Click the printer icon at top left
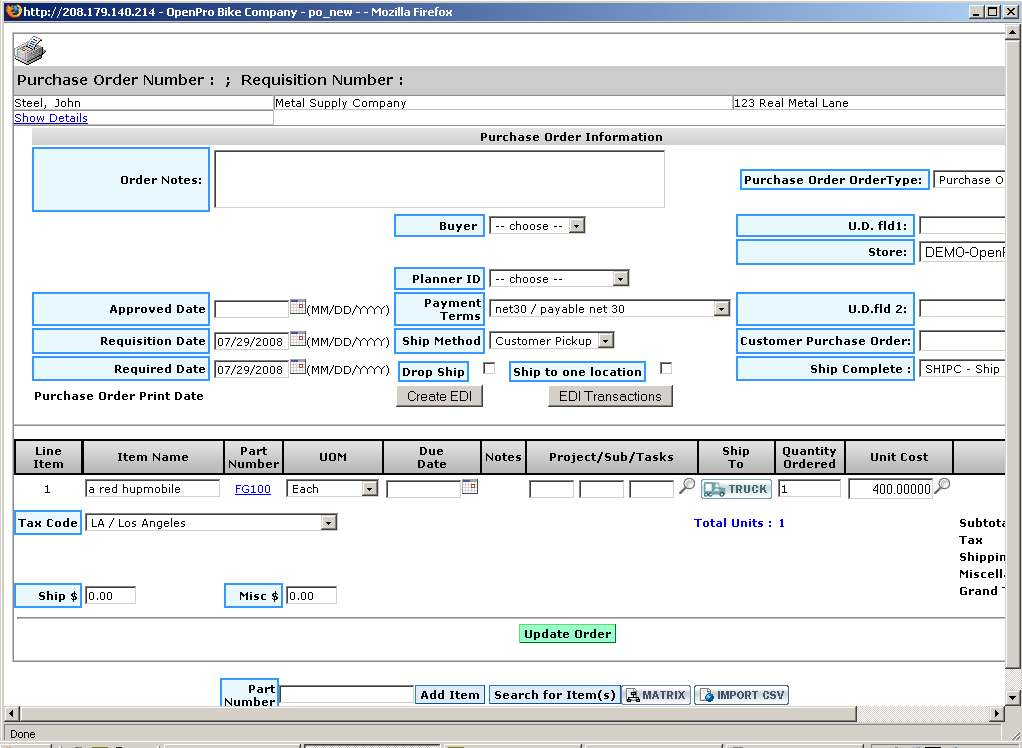The image size is (1022, 748). pos(30,50)
